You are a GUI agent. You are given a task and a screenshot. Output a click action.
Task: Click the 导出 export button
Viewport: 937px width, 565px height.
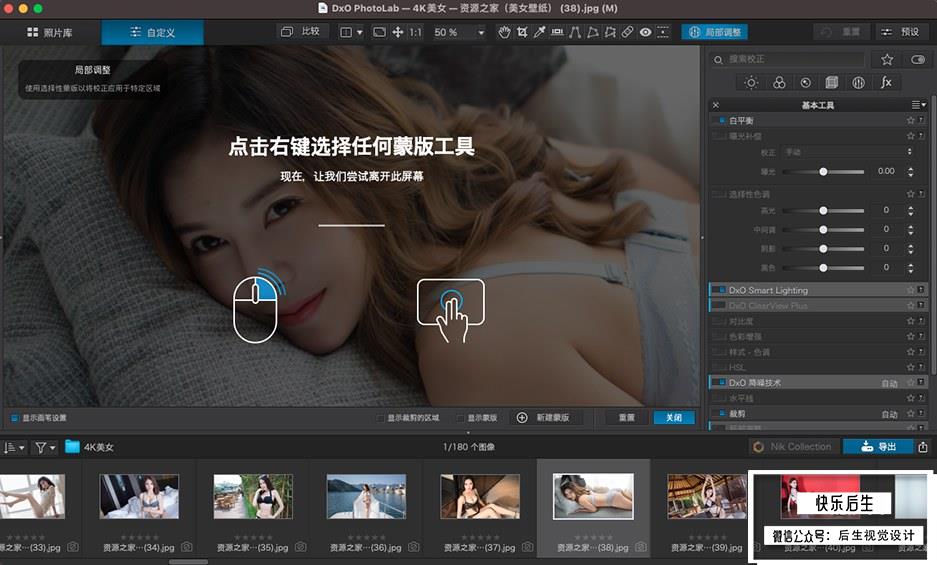coord(878,447)
